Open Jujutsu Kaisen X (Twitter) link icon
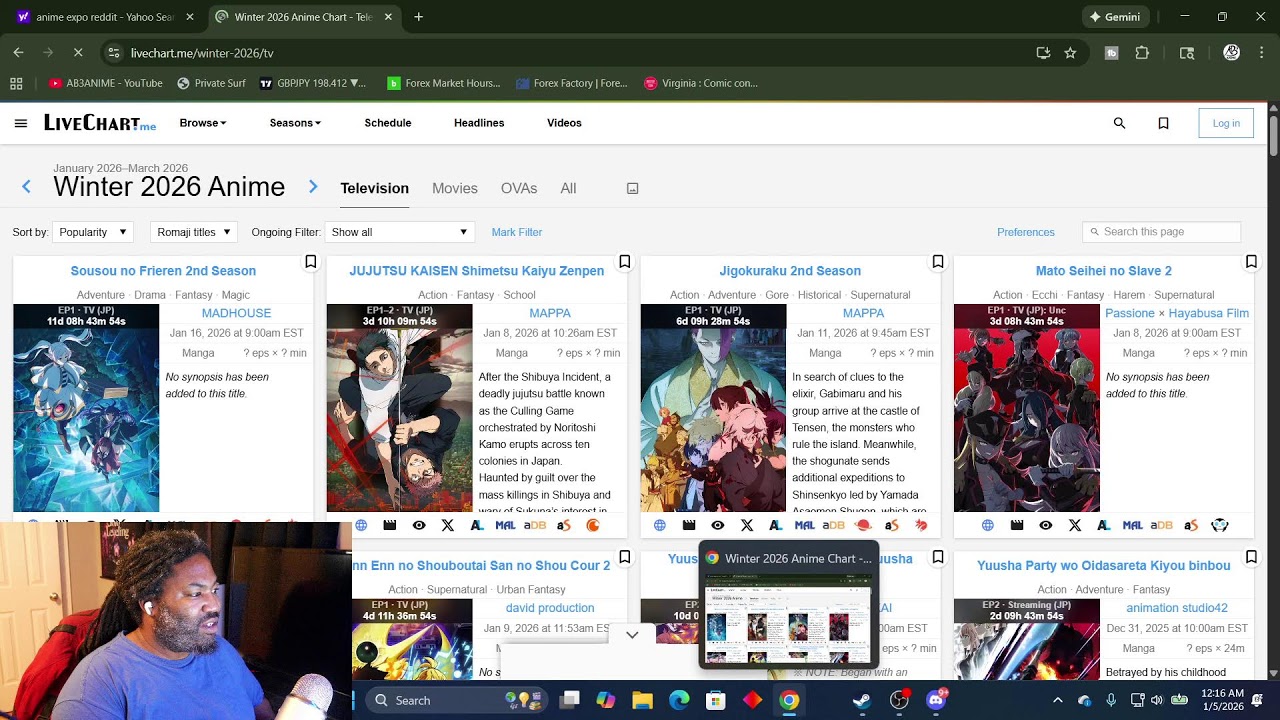 click(x=447, y=525)
